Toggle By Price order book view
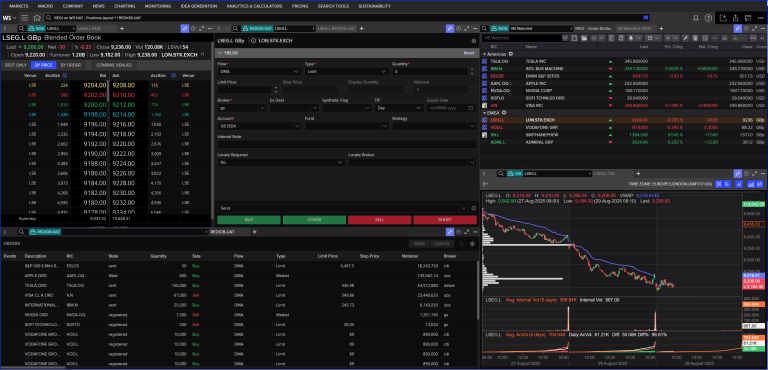 (x=43, y=65)
